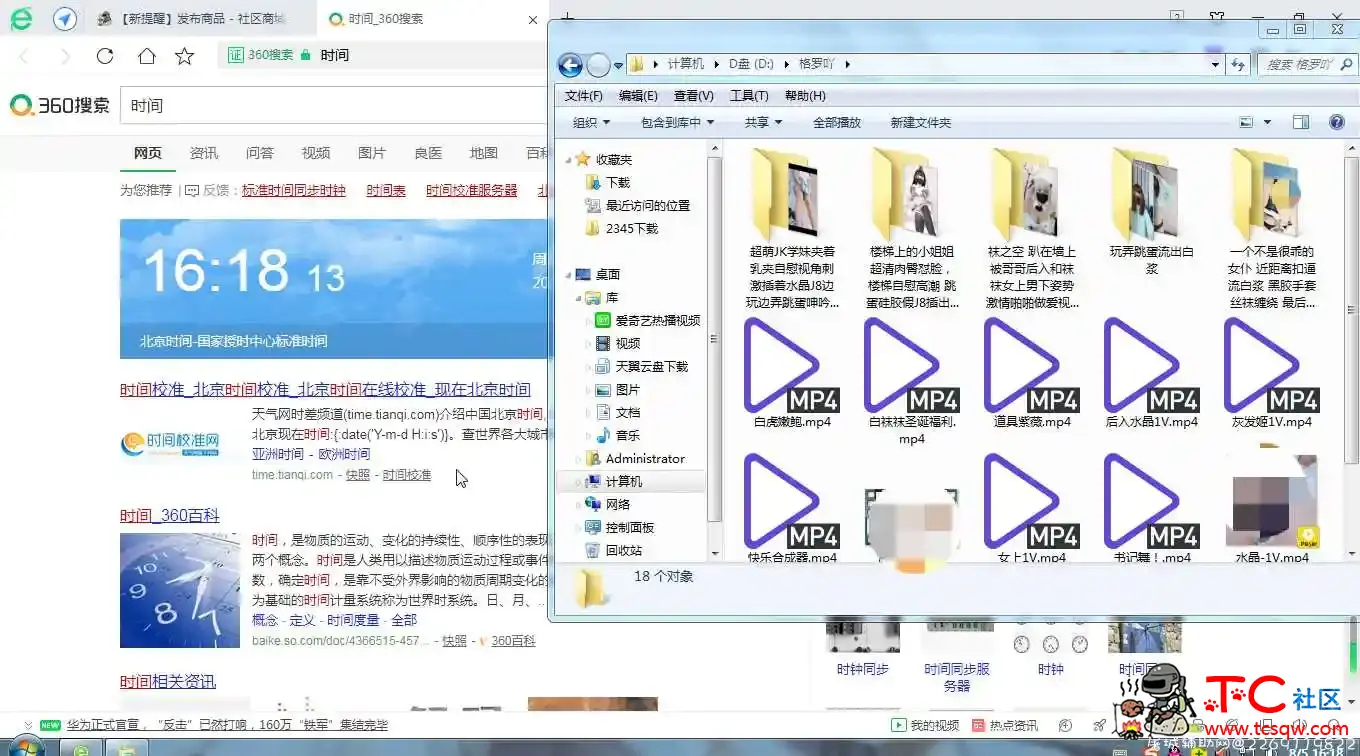This screenshot has height=756, width=1360.
Task: Open recent pages dropdown beside Explorer forward button
Action: pyautogui.click(x=618, y=65)
